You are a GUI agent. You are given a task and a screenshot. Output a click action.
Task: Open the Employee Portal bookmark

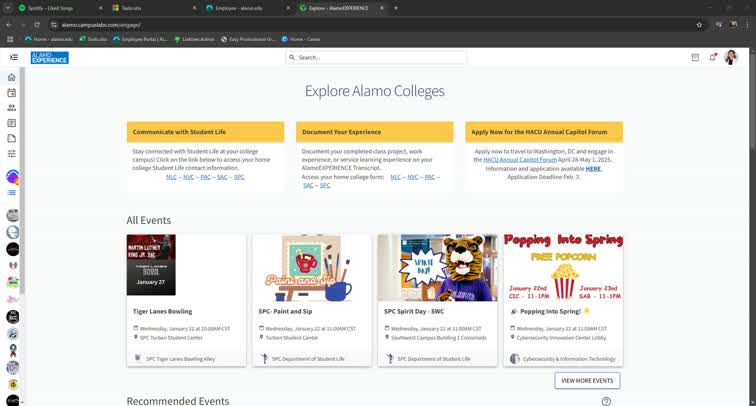pos(140,39)
